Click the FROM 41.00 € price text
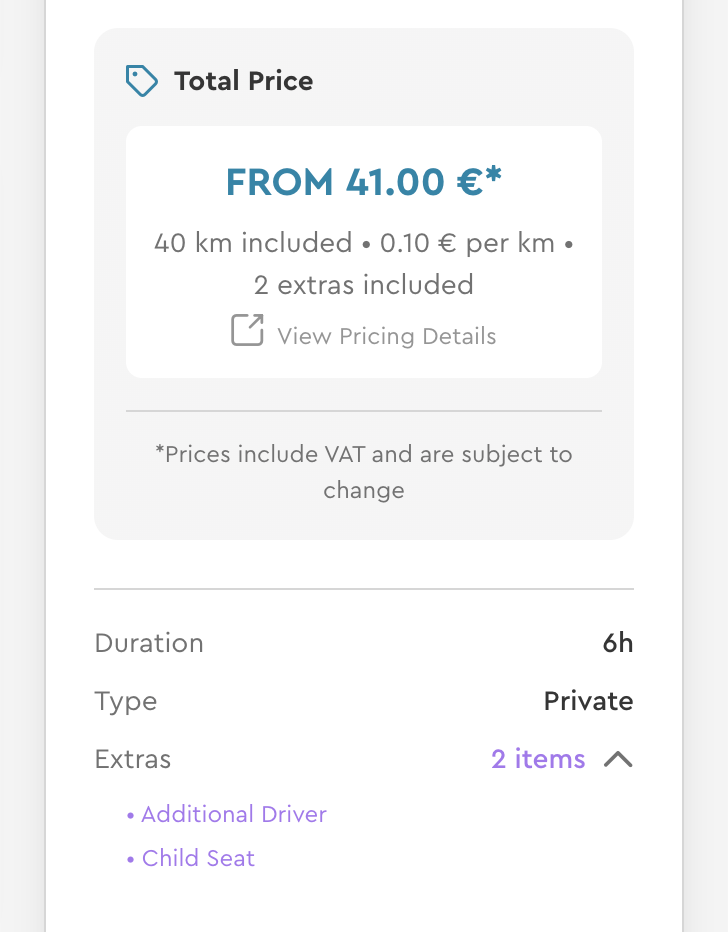Screen dimensions: 728x932 pos(363,182)
